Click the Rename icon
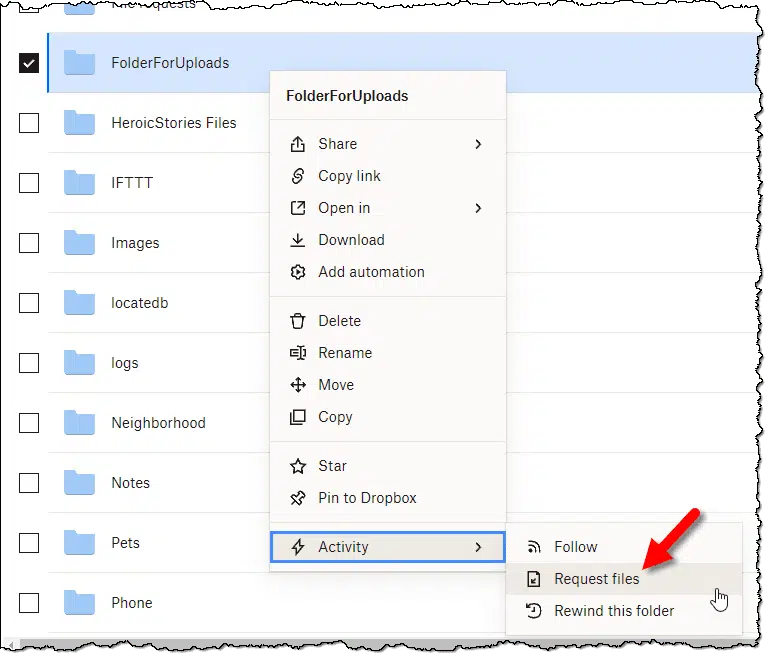The width and height of the screenshot is (768, 656). [x=298, y=354]
